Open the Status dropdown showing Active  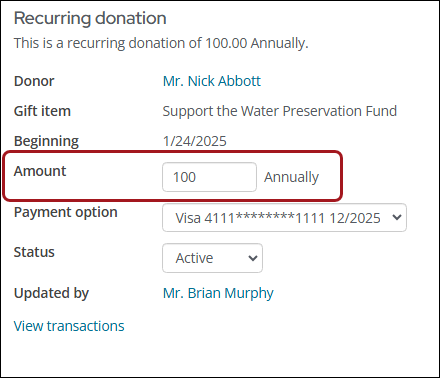(212, 258)
